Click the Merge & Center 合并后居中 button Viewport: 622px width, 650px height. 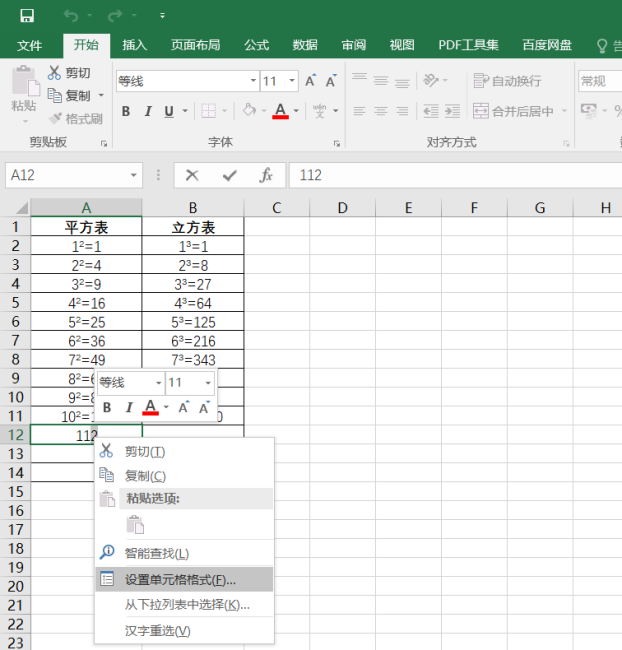click(x=513, y=111)
